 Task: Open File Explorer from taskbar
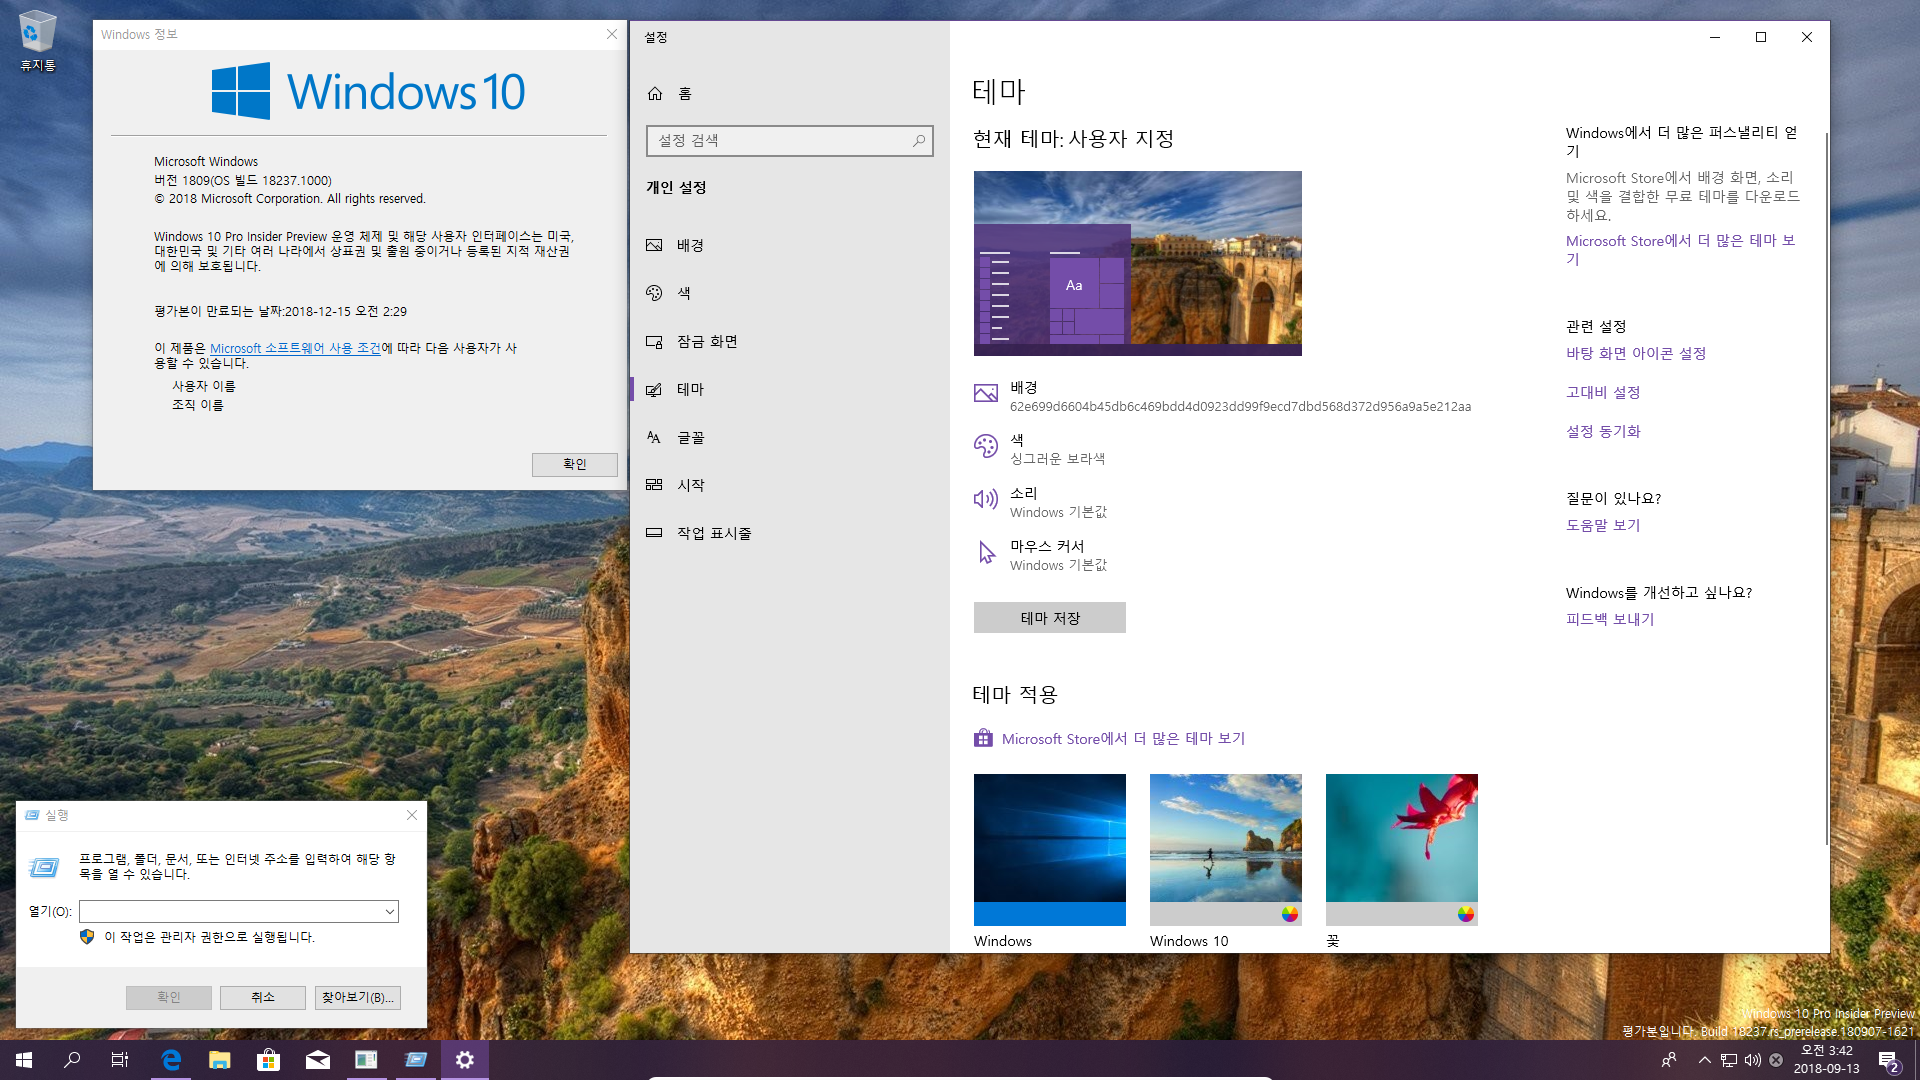pos(220,1060)
